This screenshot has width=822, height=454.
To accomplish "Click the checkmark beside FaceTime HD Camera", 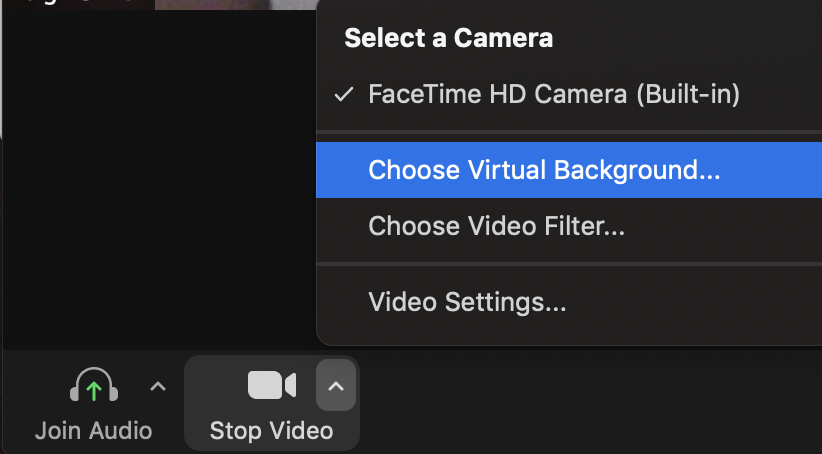I will pyautogui.click(x=344, y=95).
